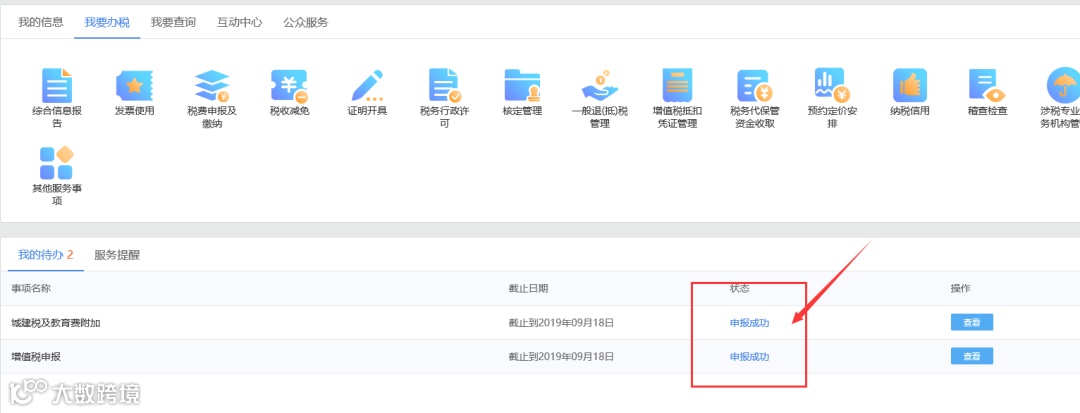
Task: Open 一般退(抵)税管理 icon
Action: point(600,86)
